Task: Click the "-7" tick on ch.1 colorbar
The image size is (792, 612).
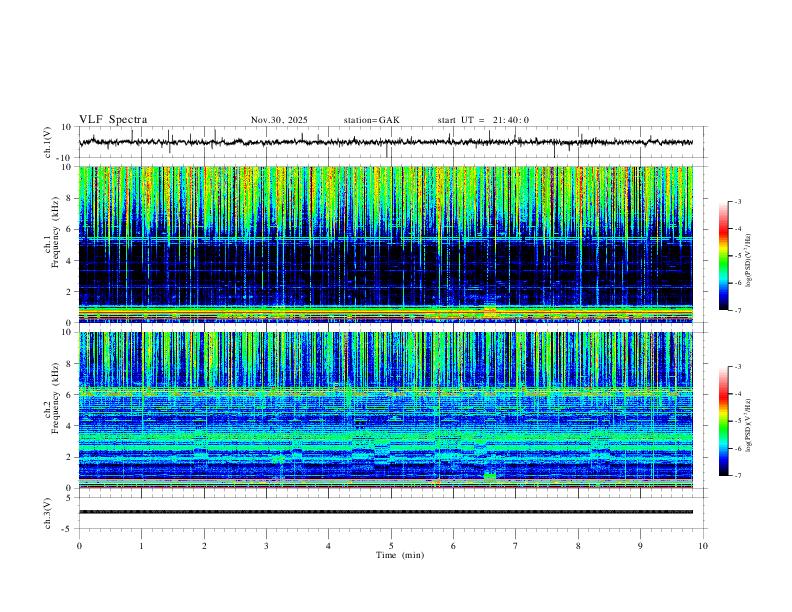Action: click(x=737, y=310)
